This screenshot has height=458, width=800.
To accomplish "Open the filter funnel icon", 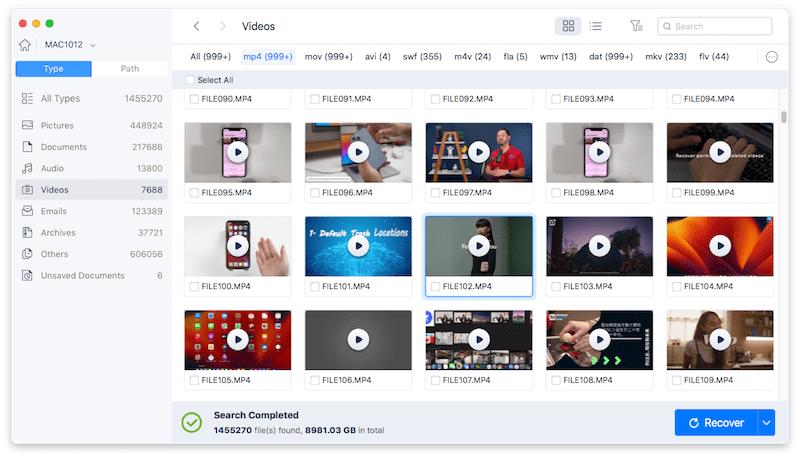I will [x=637, y=26].
